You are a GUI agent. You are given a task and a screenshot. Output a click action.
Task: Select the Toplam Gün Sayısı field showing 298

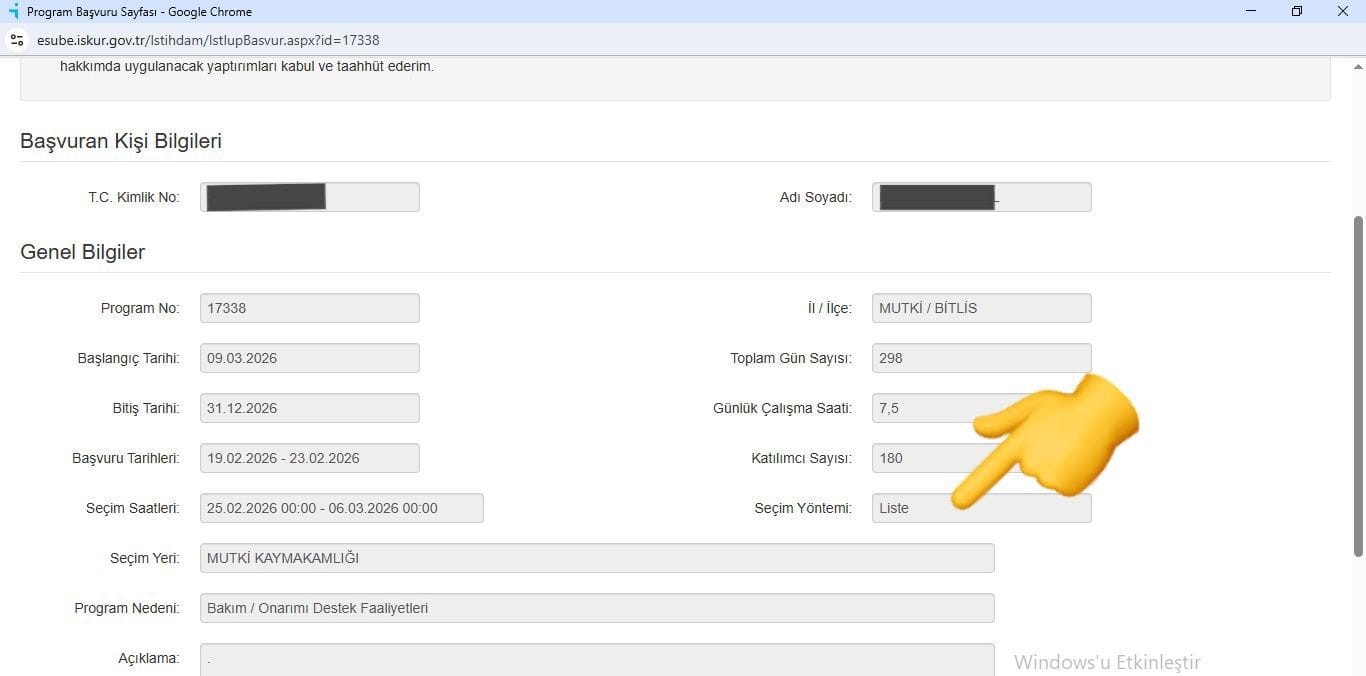pyautogui.click(x=981, y=358)
